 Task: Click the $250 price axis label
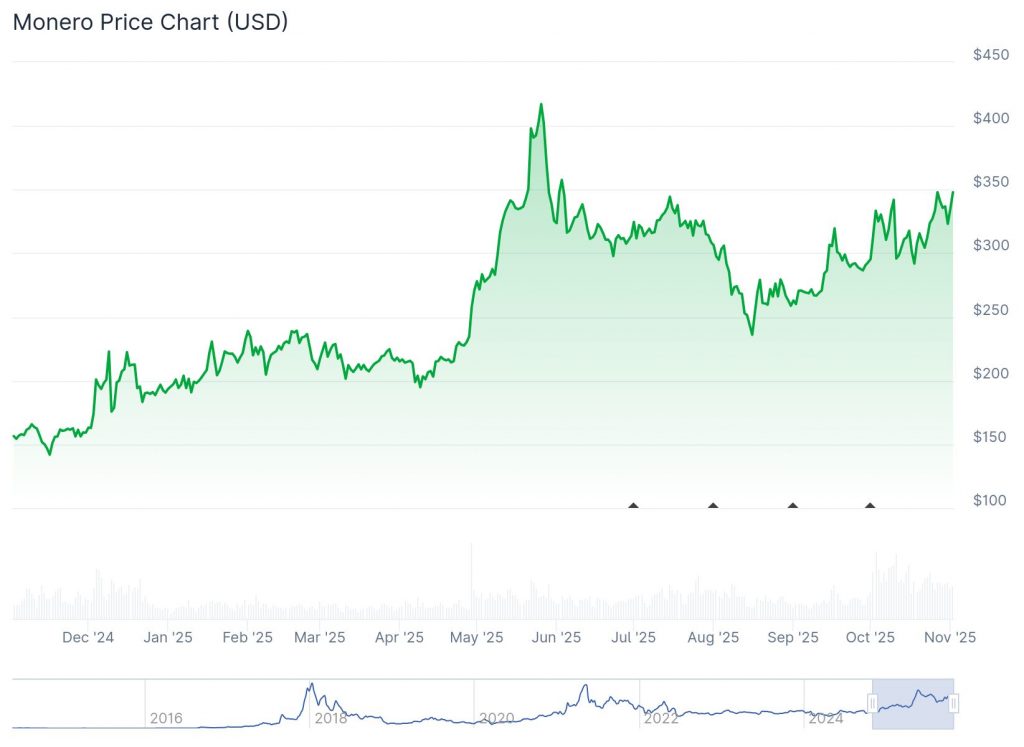(x=991, y=309)
